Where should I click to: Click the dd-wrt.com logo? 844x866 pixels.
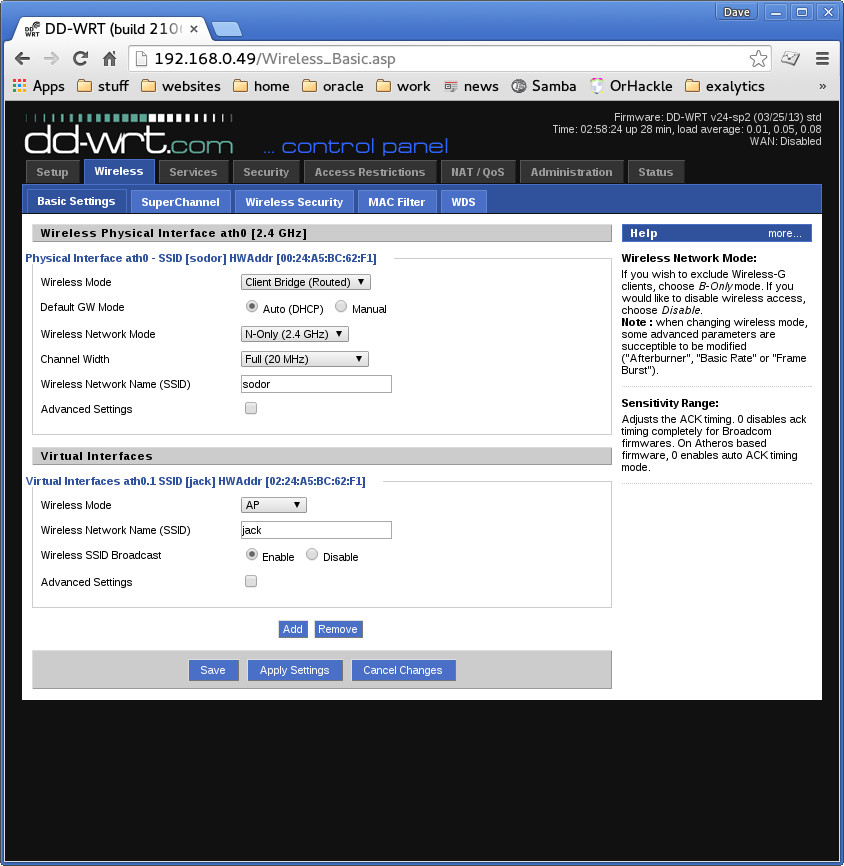(129, 135)
